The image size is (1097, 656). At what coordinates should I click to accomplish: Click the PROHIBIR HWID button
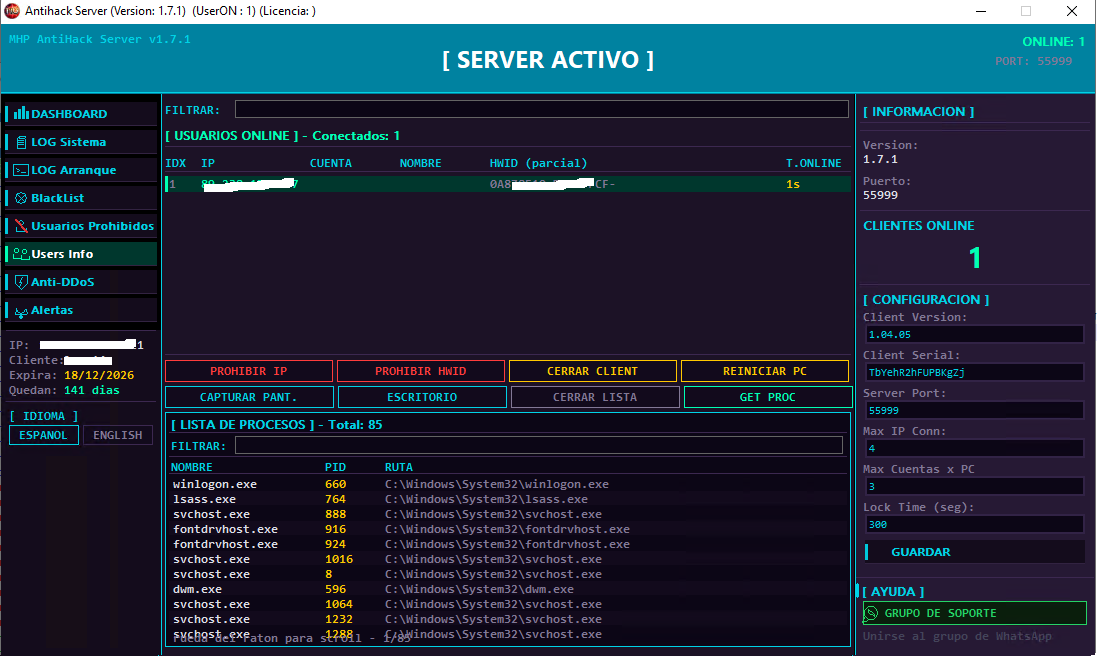[420, 371]
